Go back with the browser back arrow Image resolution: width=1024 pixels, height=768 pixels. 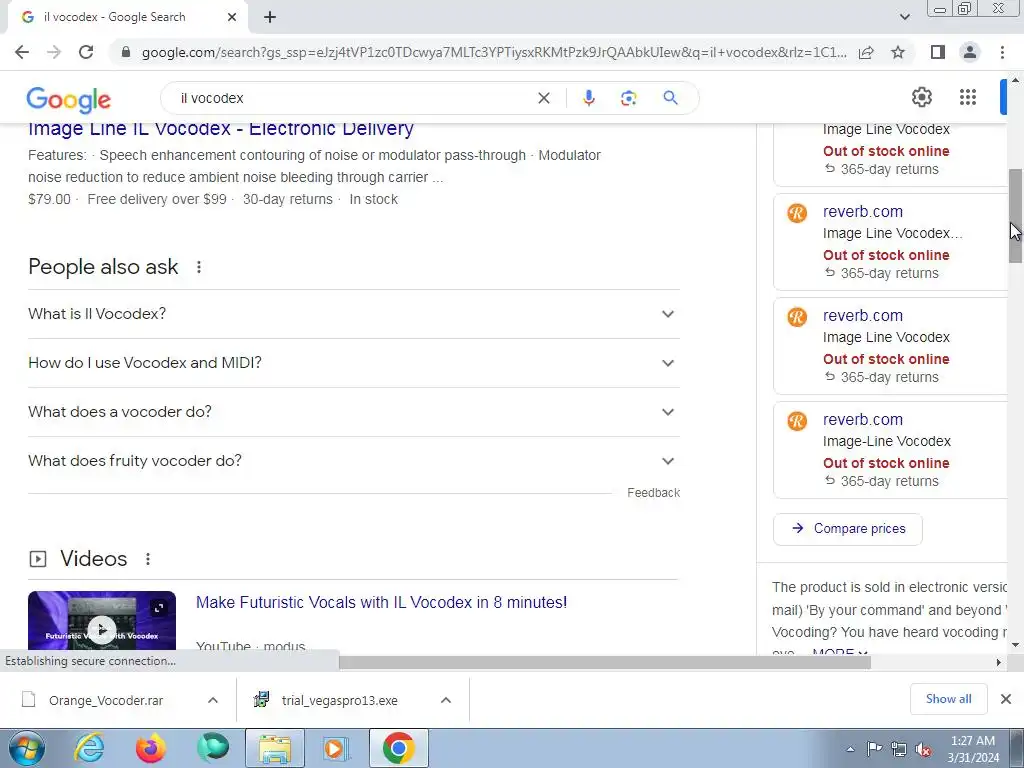point(22,52)
